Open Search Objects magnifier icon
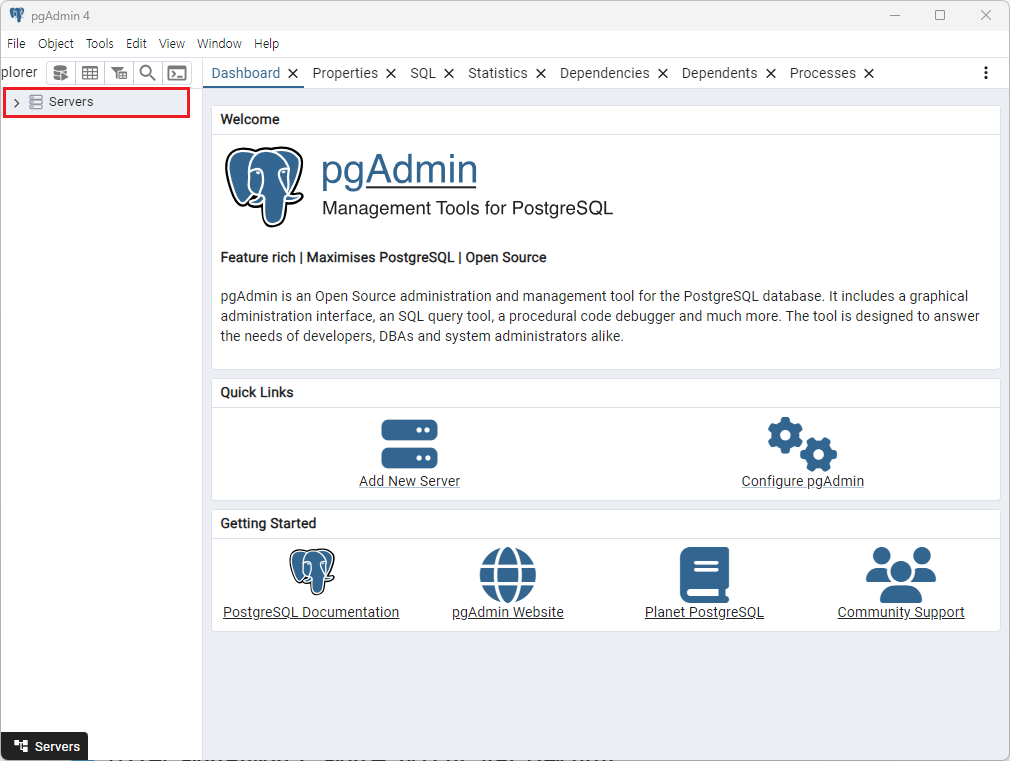The image size is (1010, 761). (x=148, y=73)
